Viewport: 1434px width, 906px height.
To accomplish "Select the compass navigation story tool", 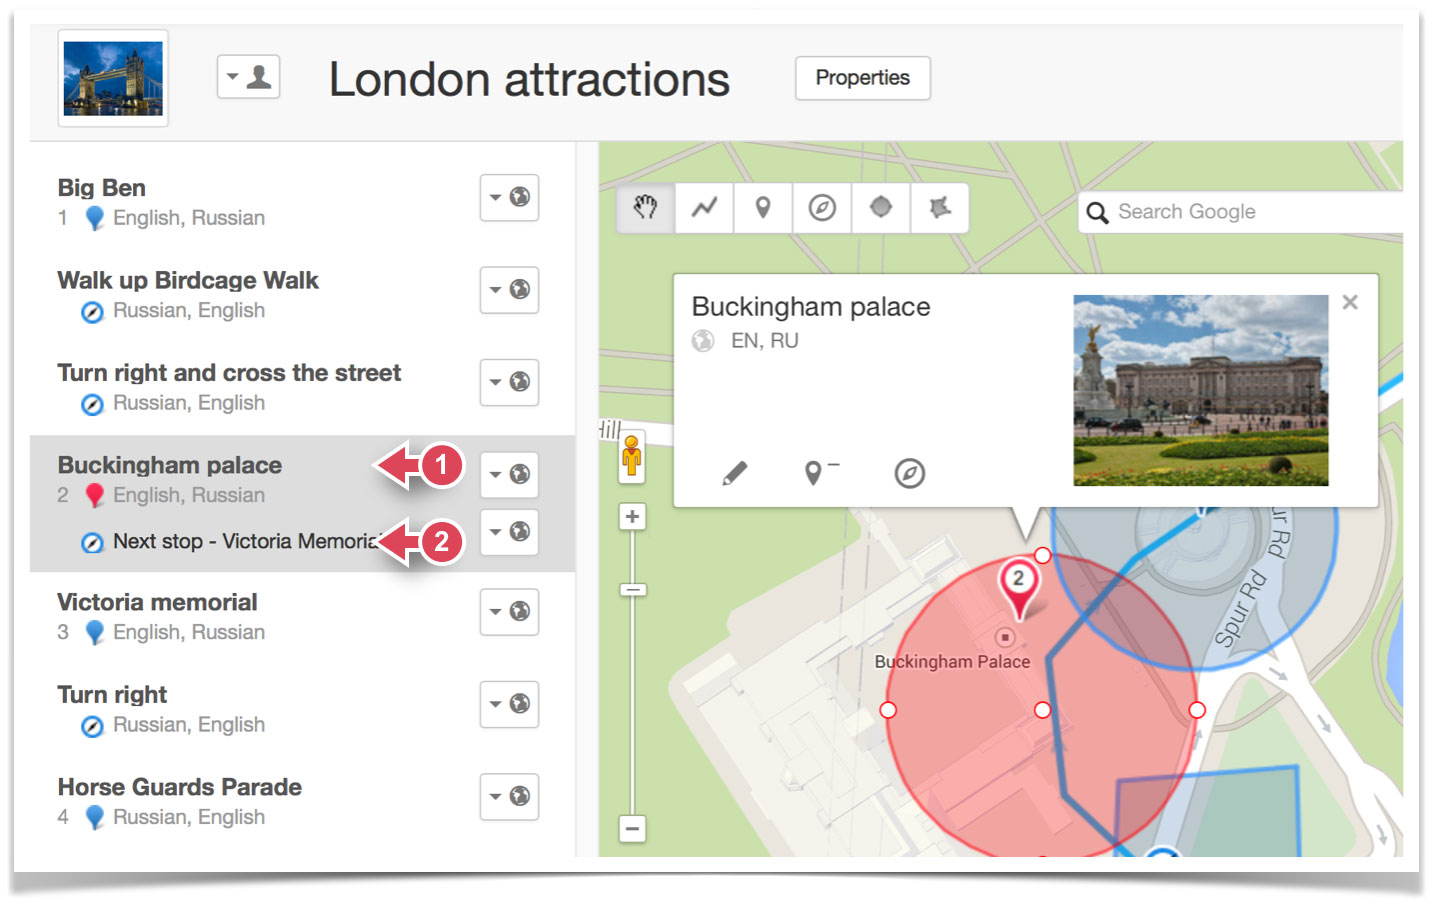I will pyautogui.click(x=822, y=208).
